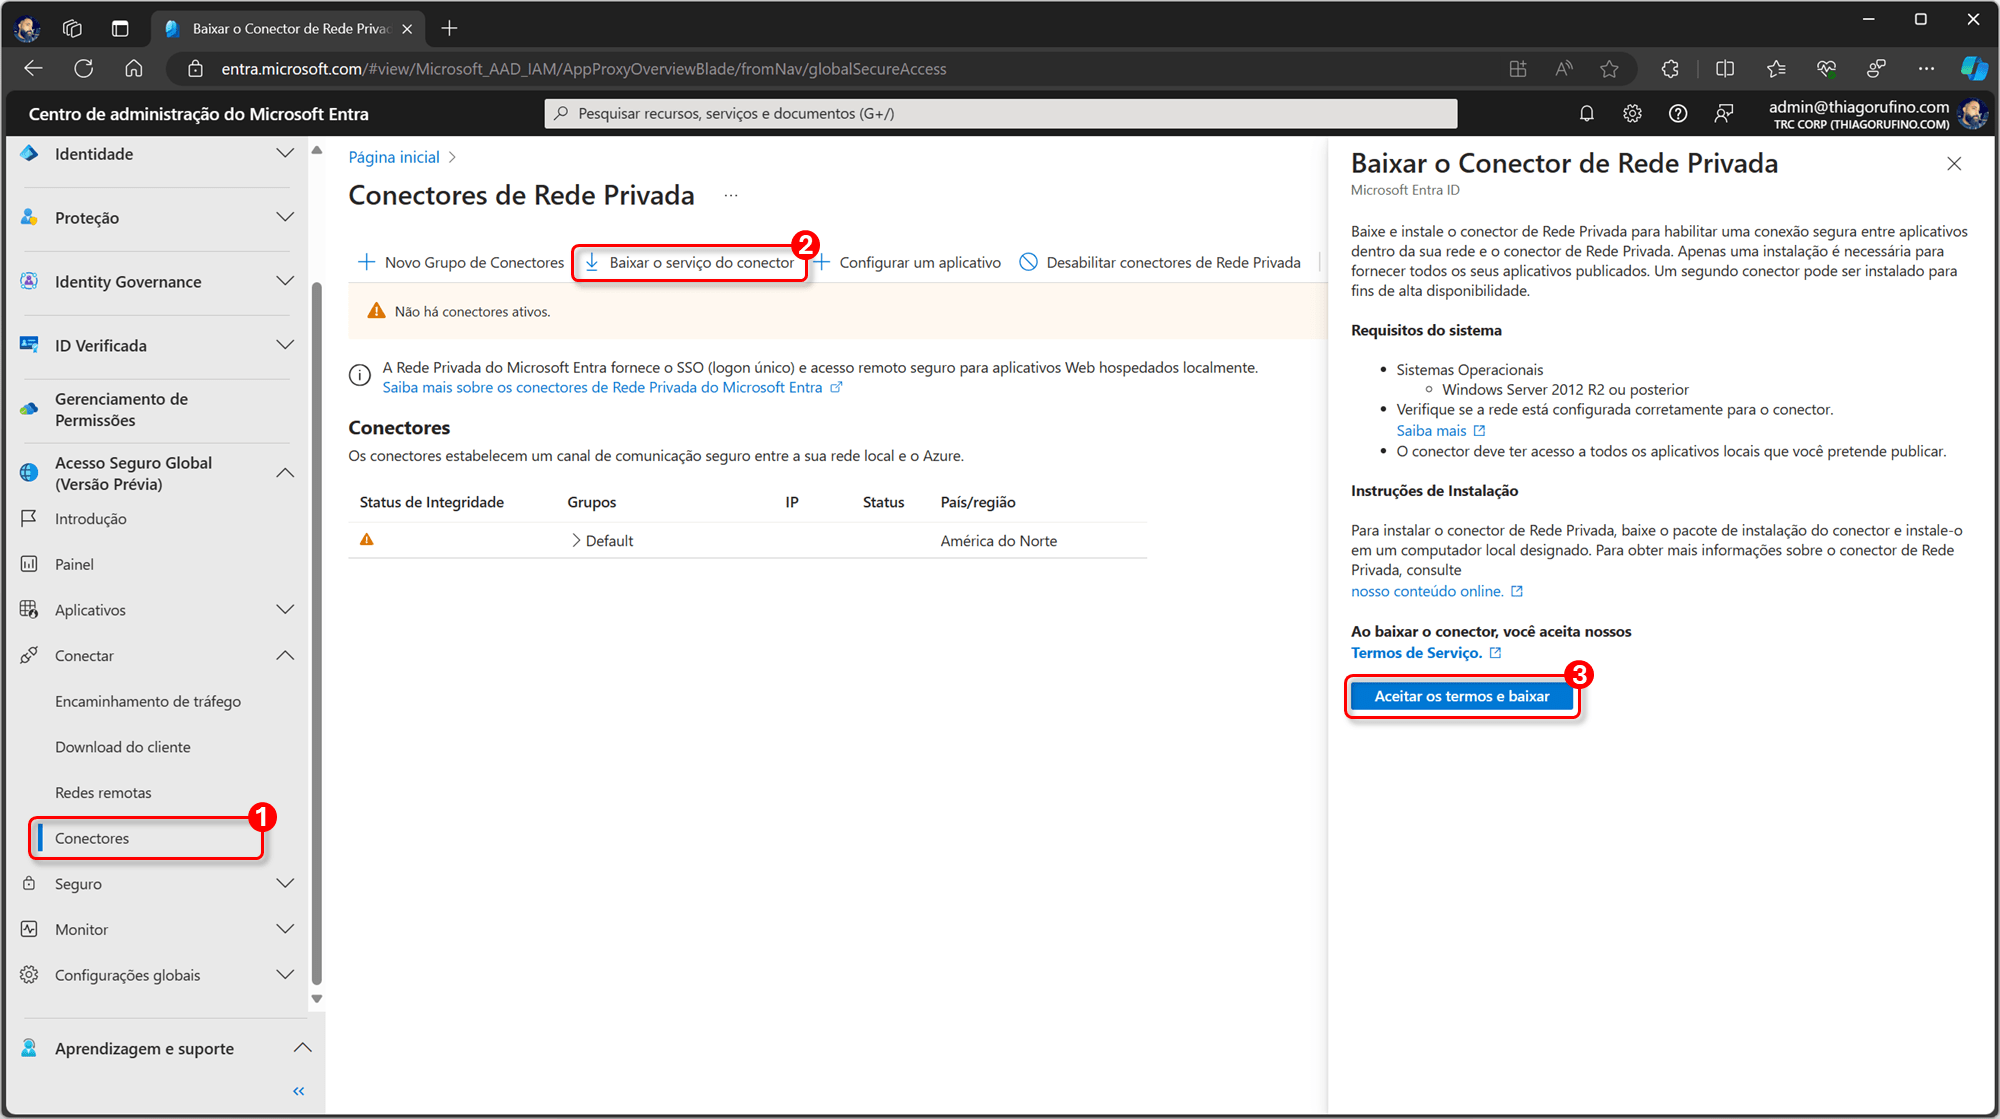Sort by Status de Integridade column
This screenshot has height=1119, width=2000.
(432, 503)
